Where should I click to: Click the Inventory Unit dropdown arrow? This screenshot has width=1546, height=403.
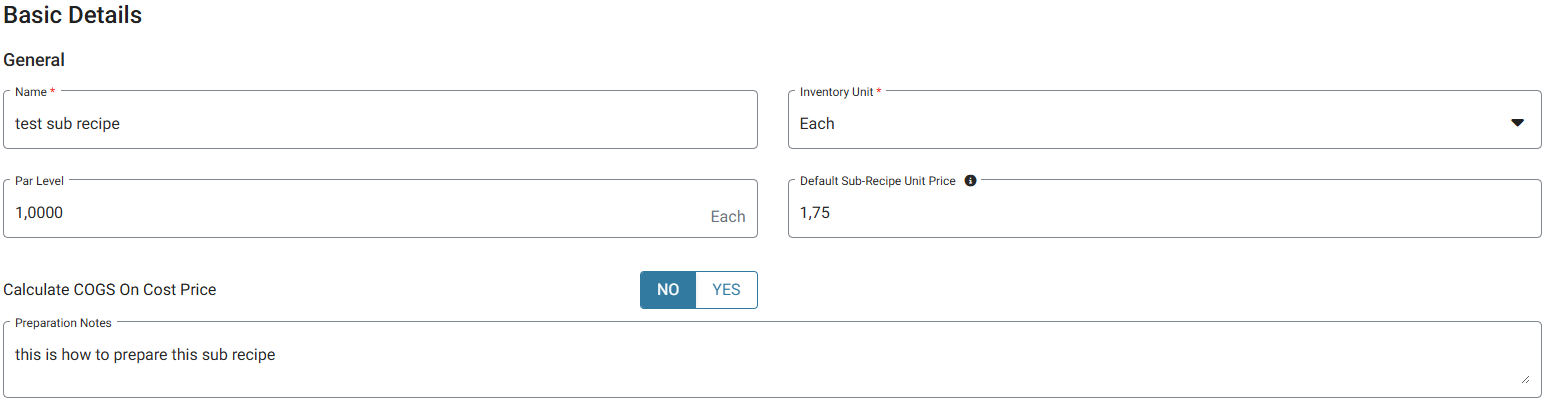pyautogui.click(x=1517, y=123)
